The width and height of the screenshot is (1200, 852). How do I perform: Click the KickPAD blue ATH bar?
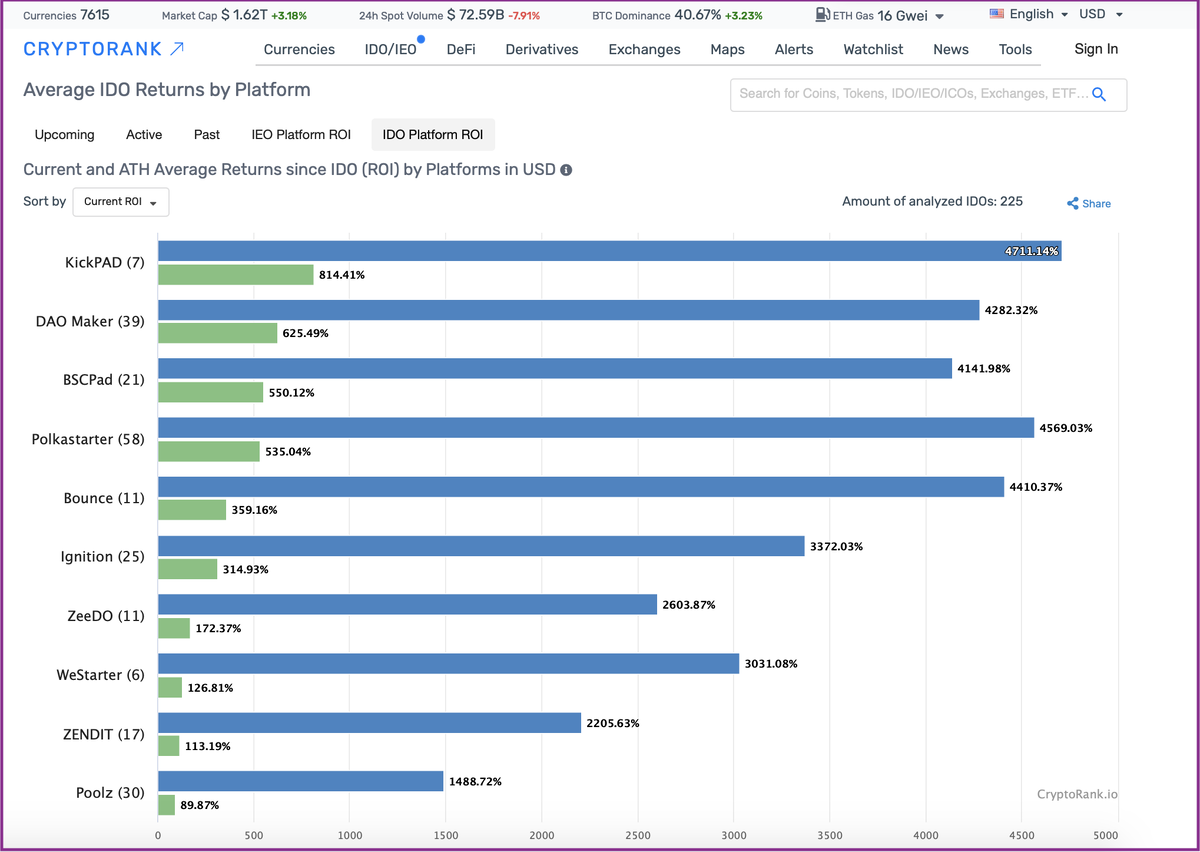(x=610, y=251)
